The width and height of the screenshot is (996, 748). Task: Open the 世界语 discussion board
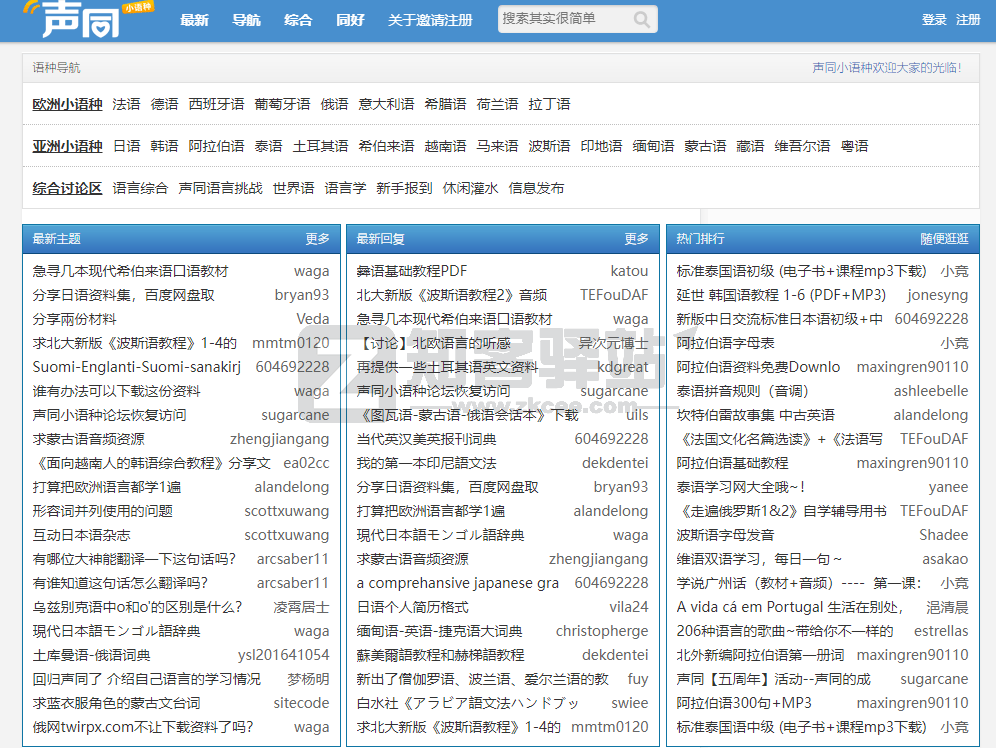pyautogui.click(x=293, y=187)
